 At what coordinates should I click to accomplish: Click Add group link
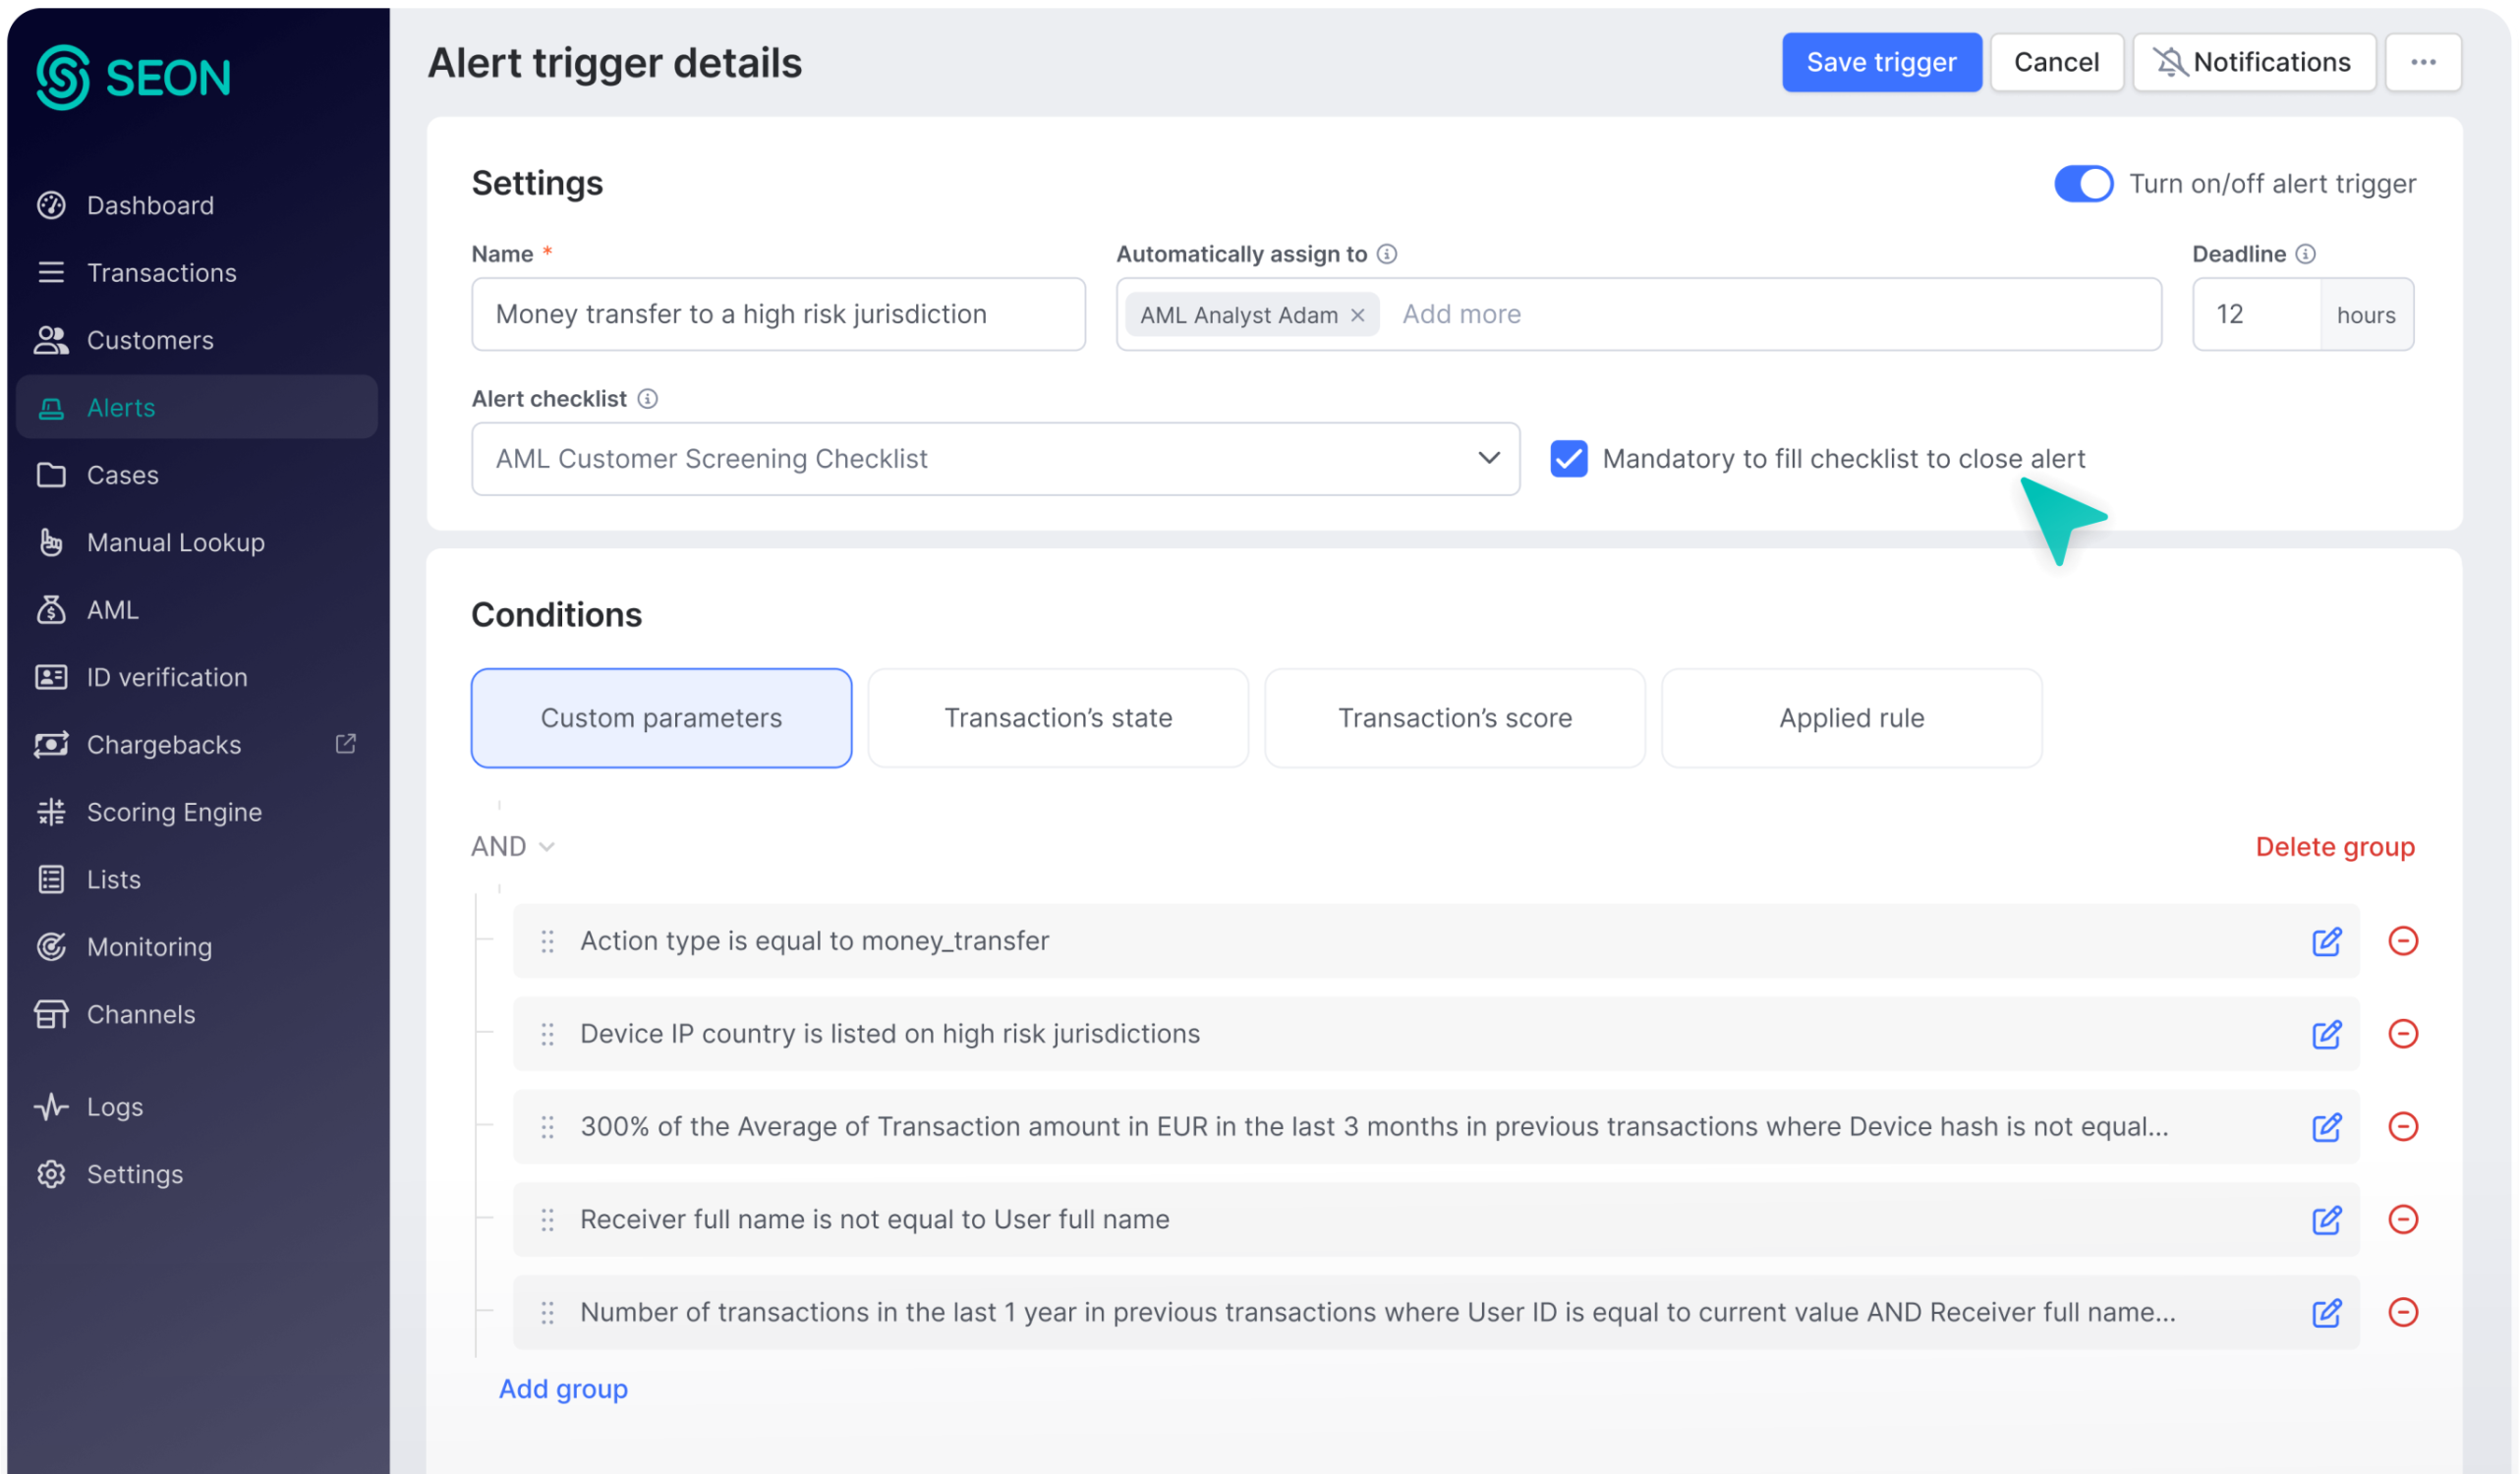pyautogui.click(x=563, y=1389)
